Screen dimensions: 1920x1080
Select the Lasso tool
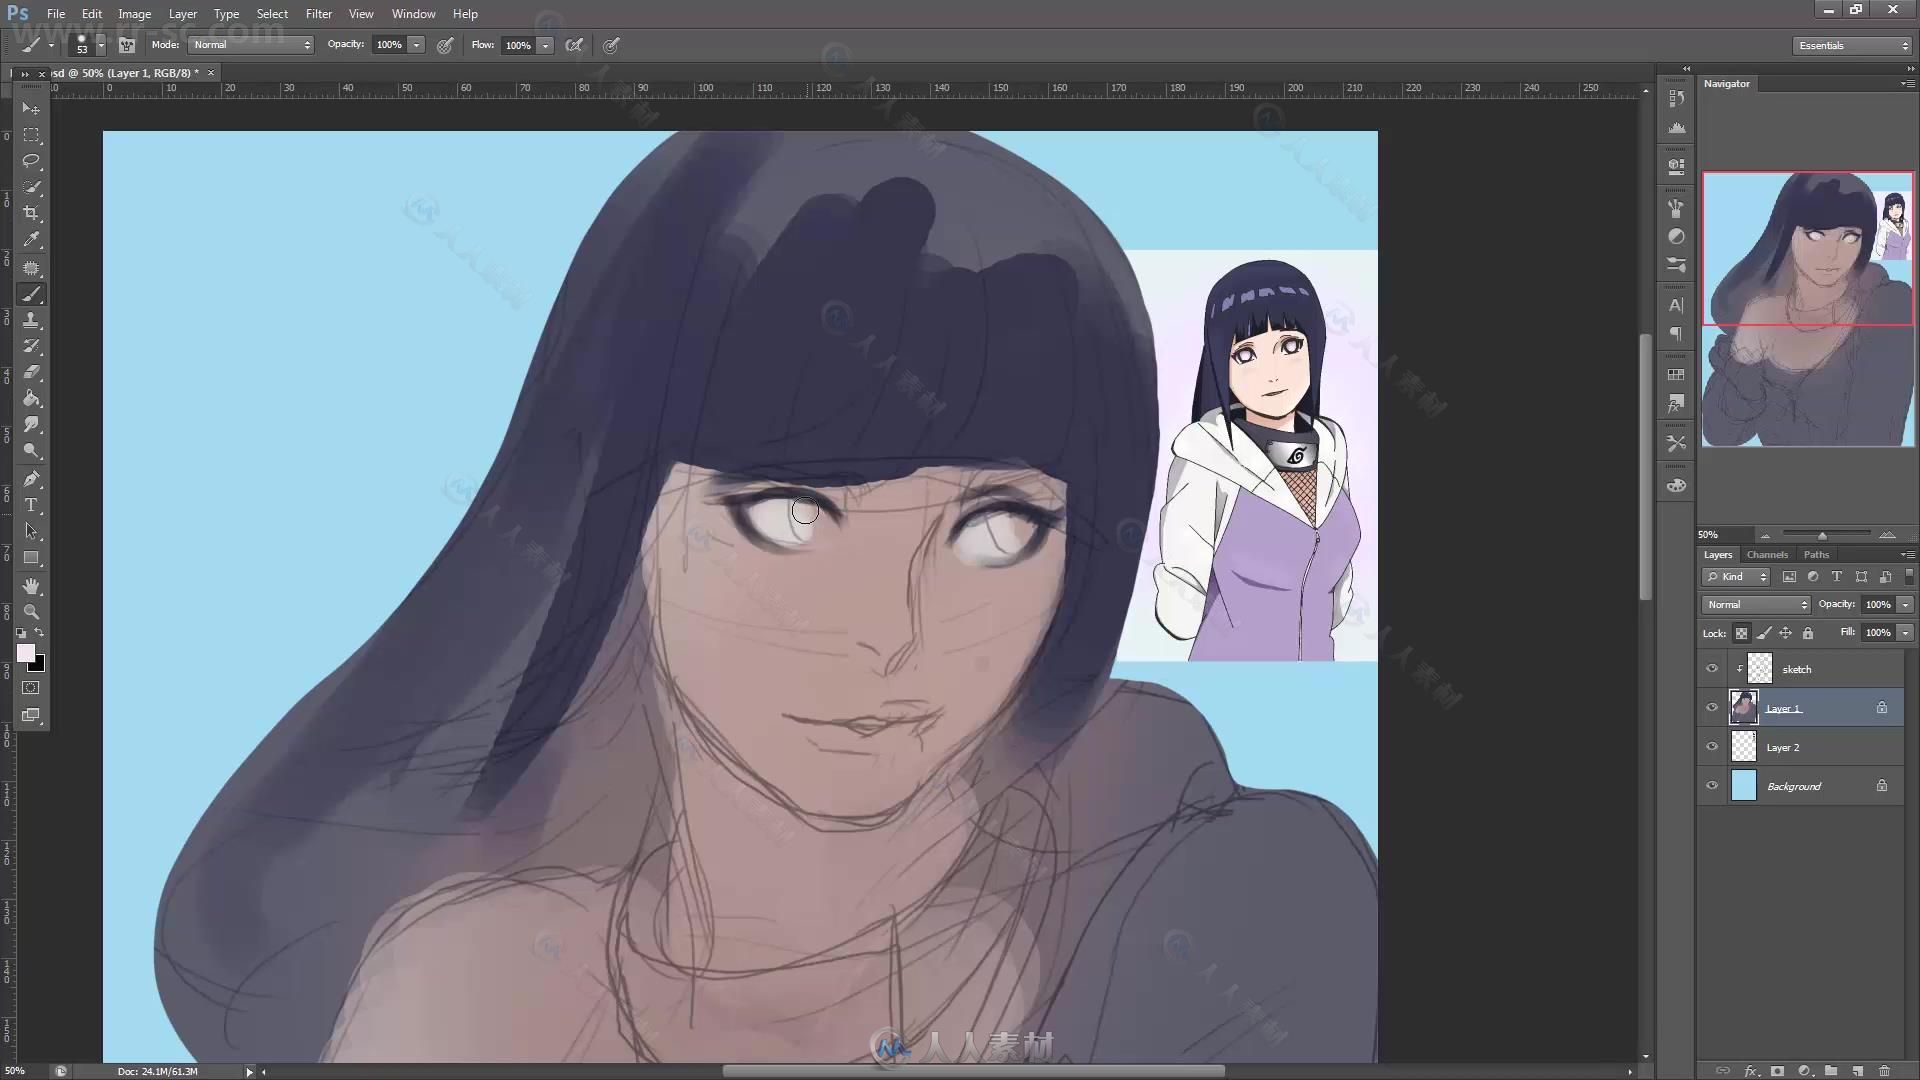(x=31, y=161)
